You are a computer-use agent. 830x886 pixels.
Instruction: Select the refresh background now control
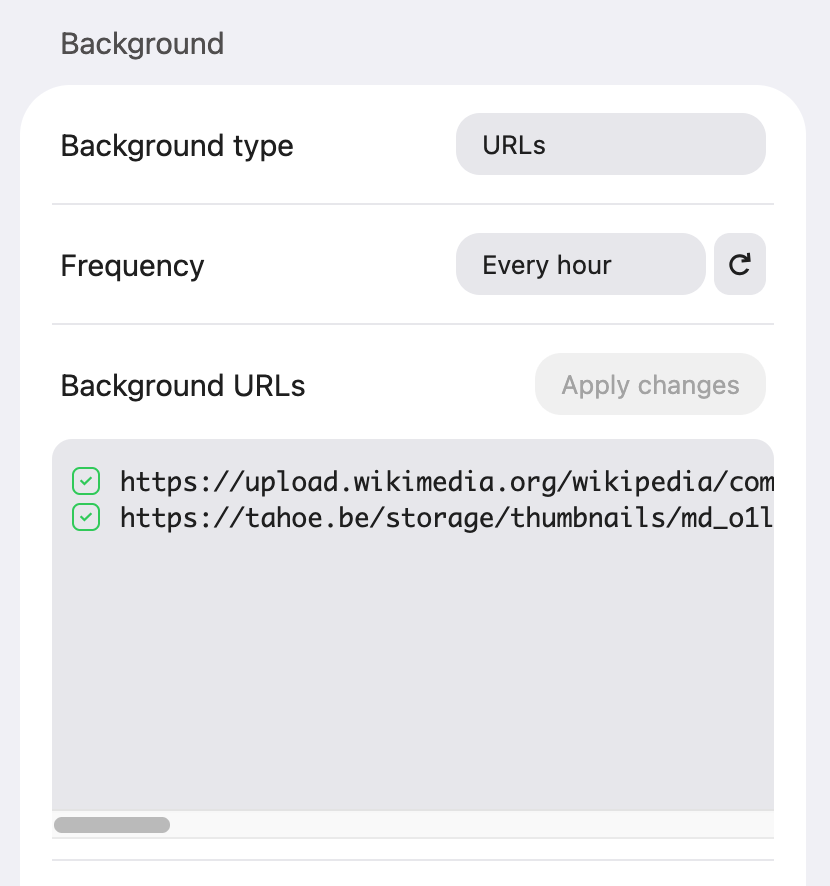739,264
